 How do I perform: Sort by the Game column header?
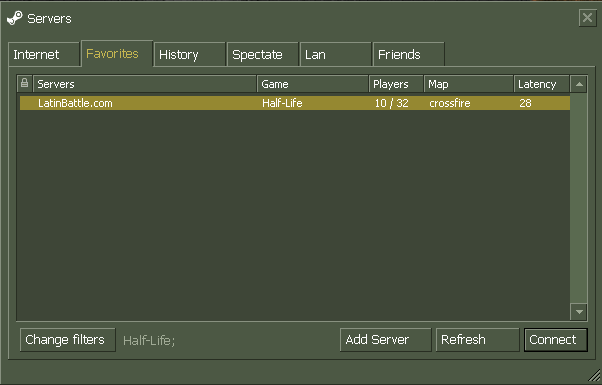pos(313,84)
